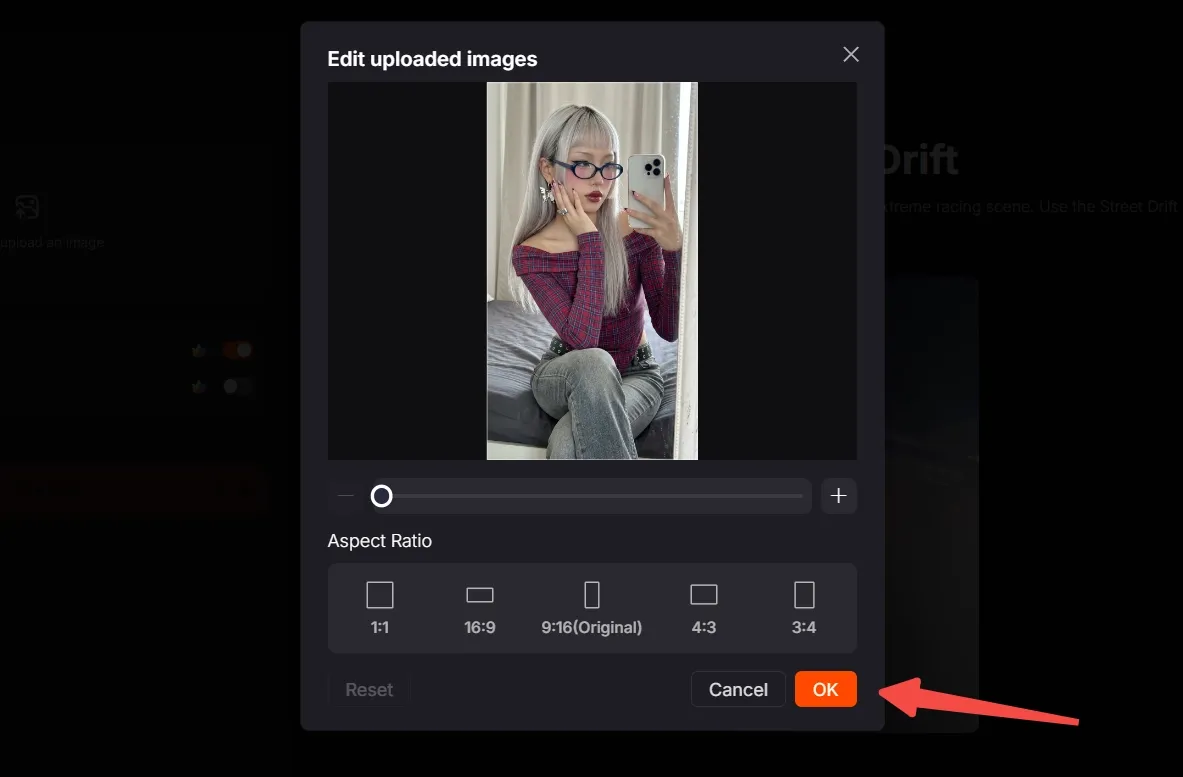Click the Reset button
Screen dimensions: 1183x777
click(x=369, y=689)
